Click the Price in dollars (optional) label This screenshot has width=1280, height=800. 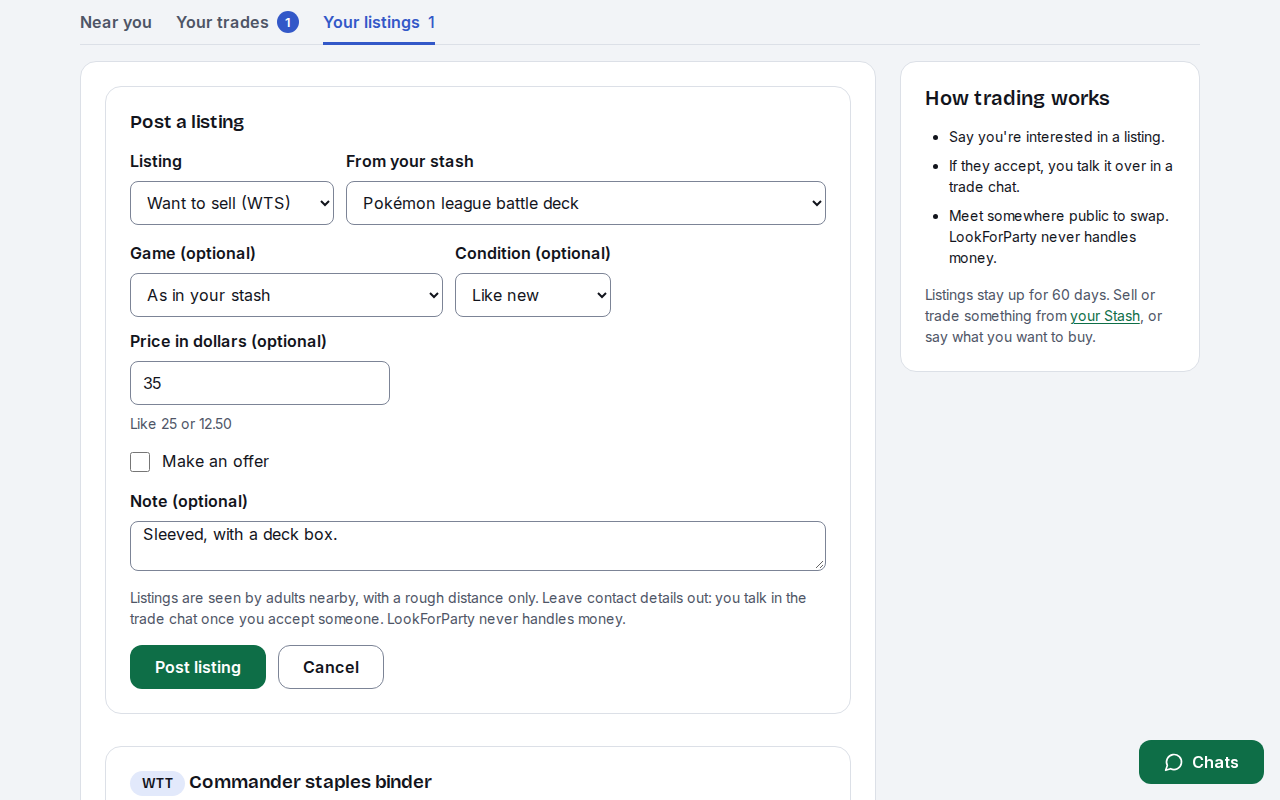tap(228, 341)
